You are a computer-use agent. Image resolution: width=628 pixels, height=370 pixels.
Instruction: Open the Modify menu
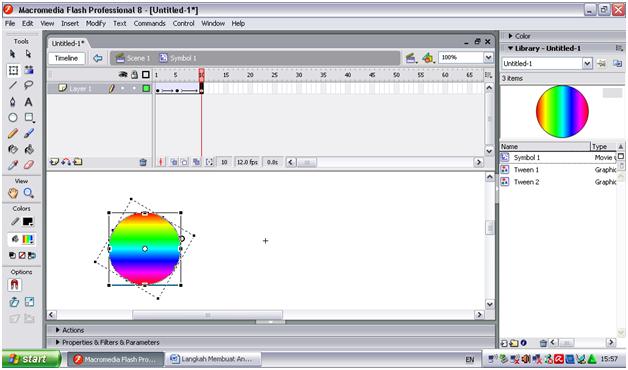pos(96,24)
